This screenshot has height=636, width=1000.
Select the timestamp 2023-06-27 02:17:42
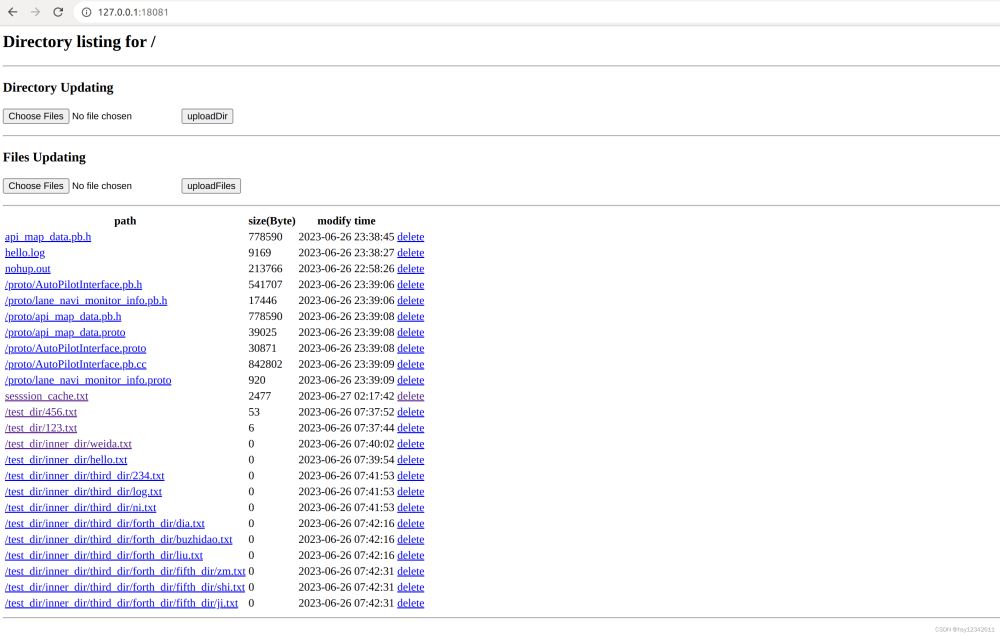point(346,396)
